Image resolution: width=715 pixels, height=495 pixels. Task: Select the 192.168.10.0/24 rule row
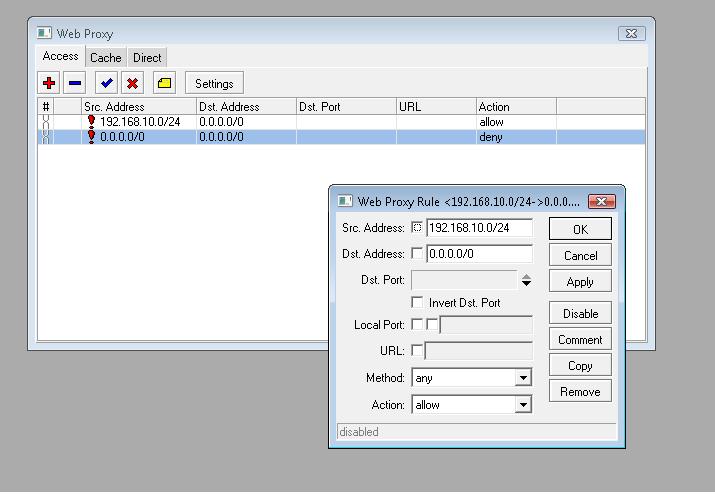342,122
